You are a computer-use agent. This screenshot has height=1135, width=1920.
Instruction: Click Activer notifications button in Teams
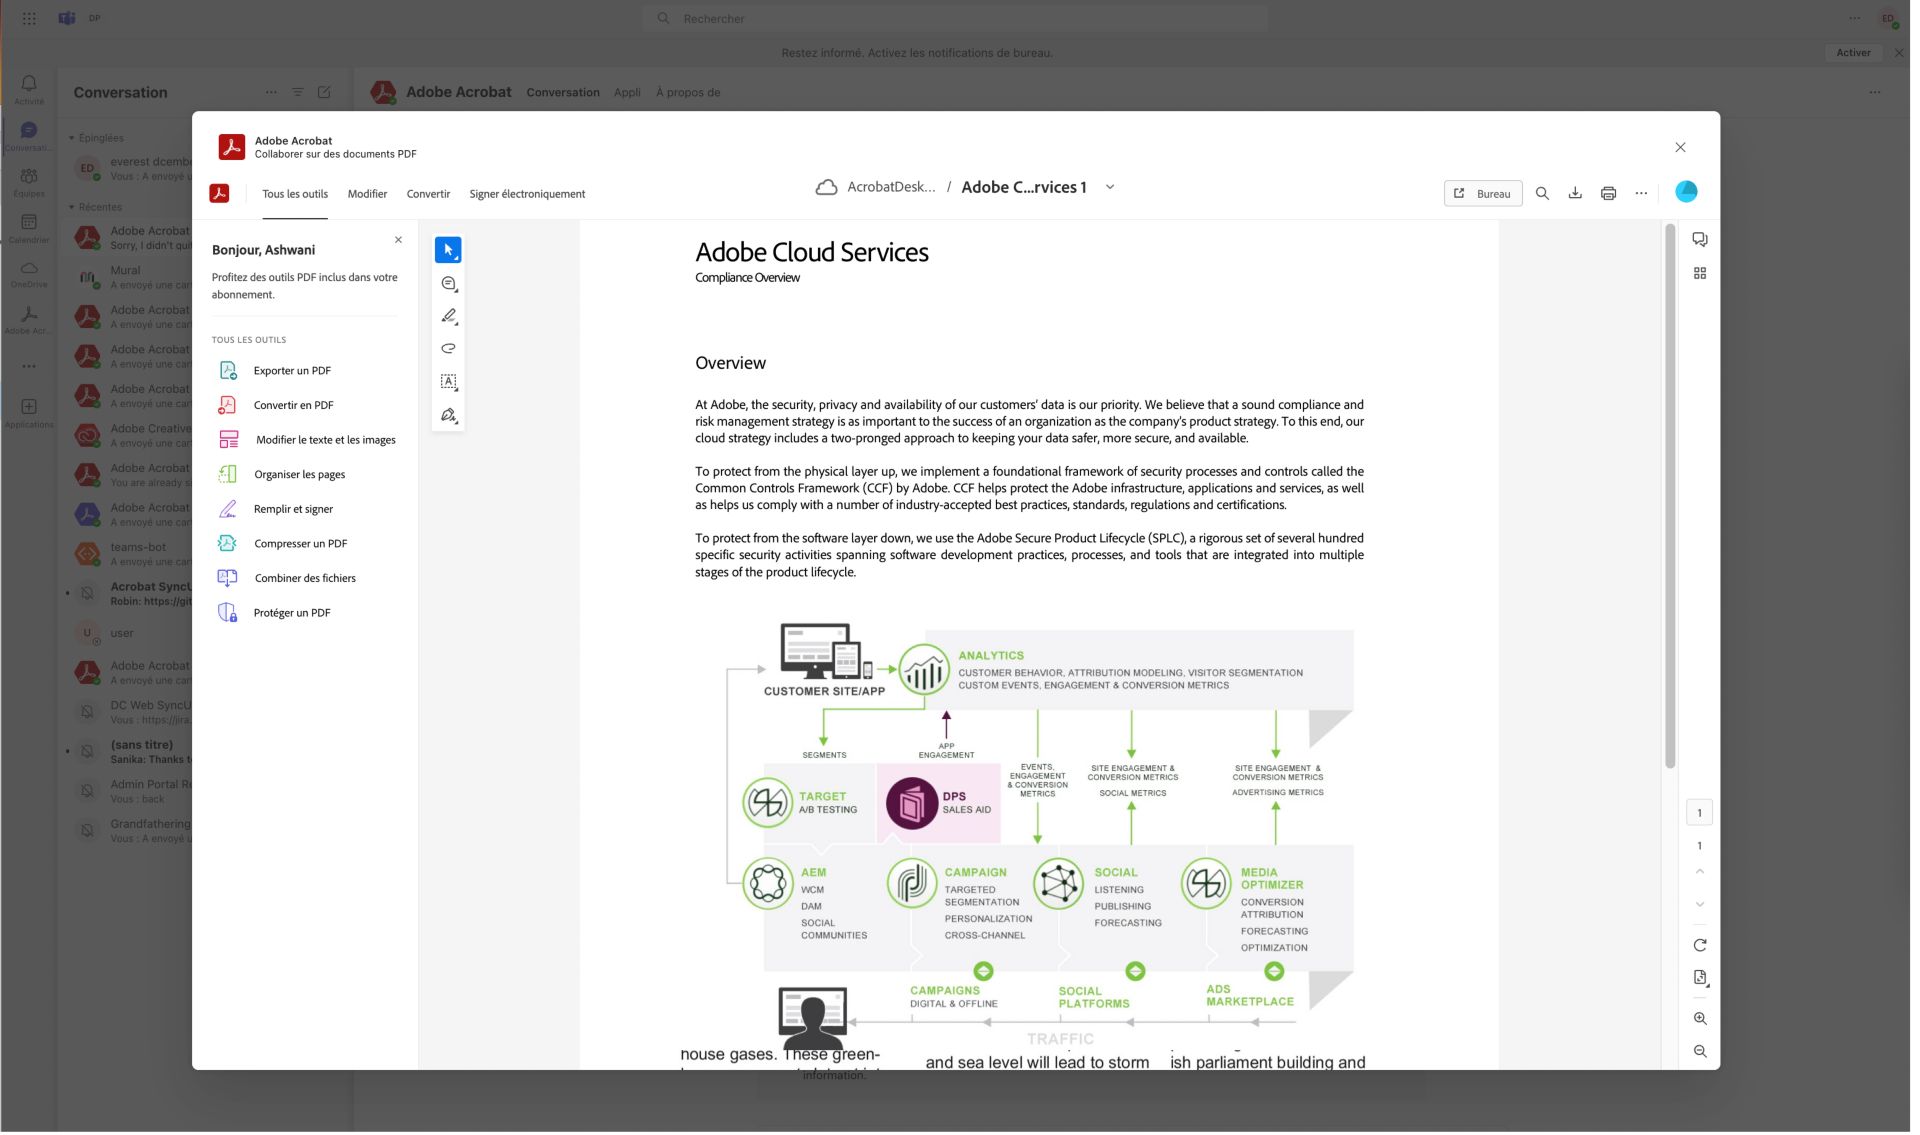(1853, 53)
